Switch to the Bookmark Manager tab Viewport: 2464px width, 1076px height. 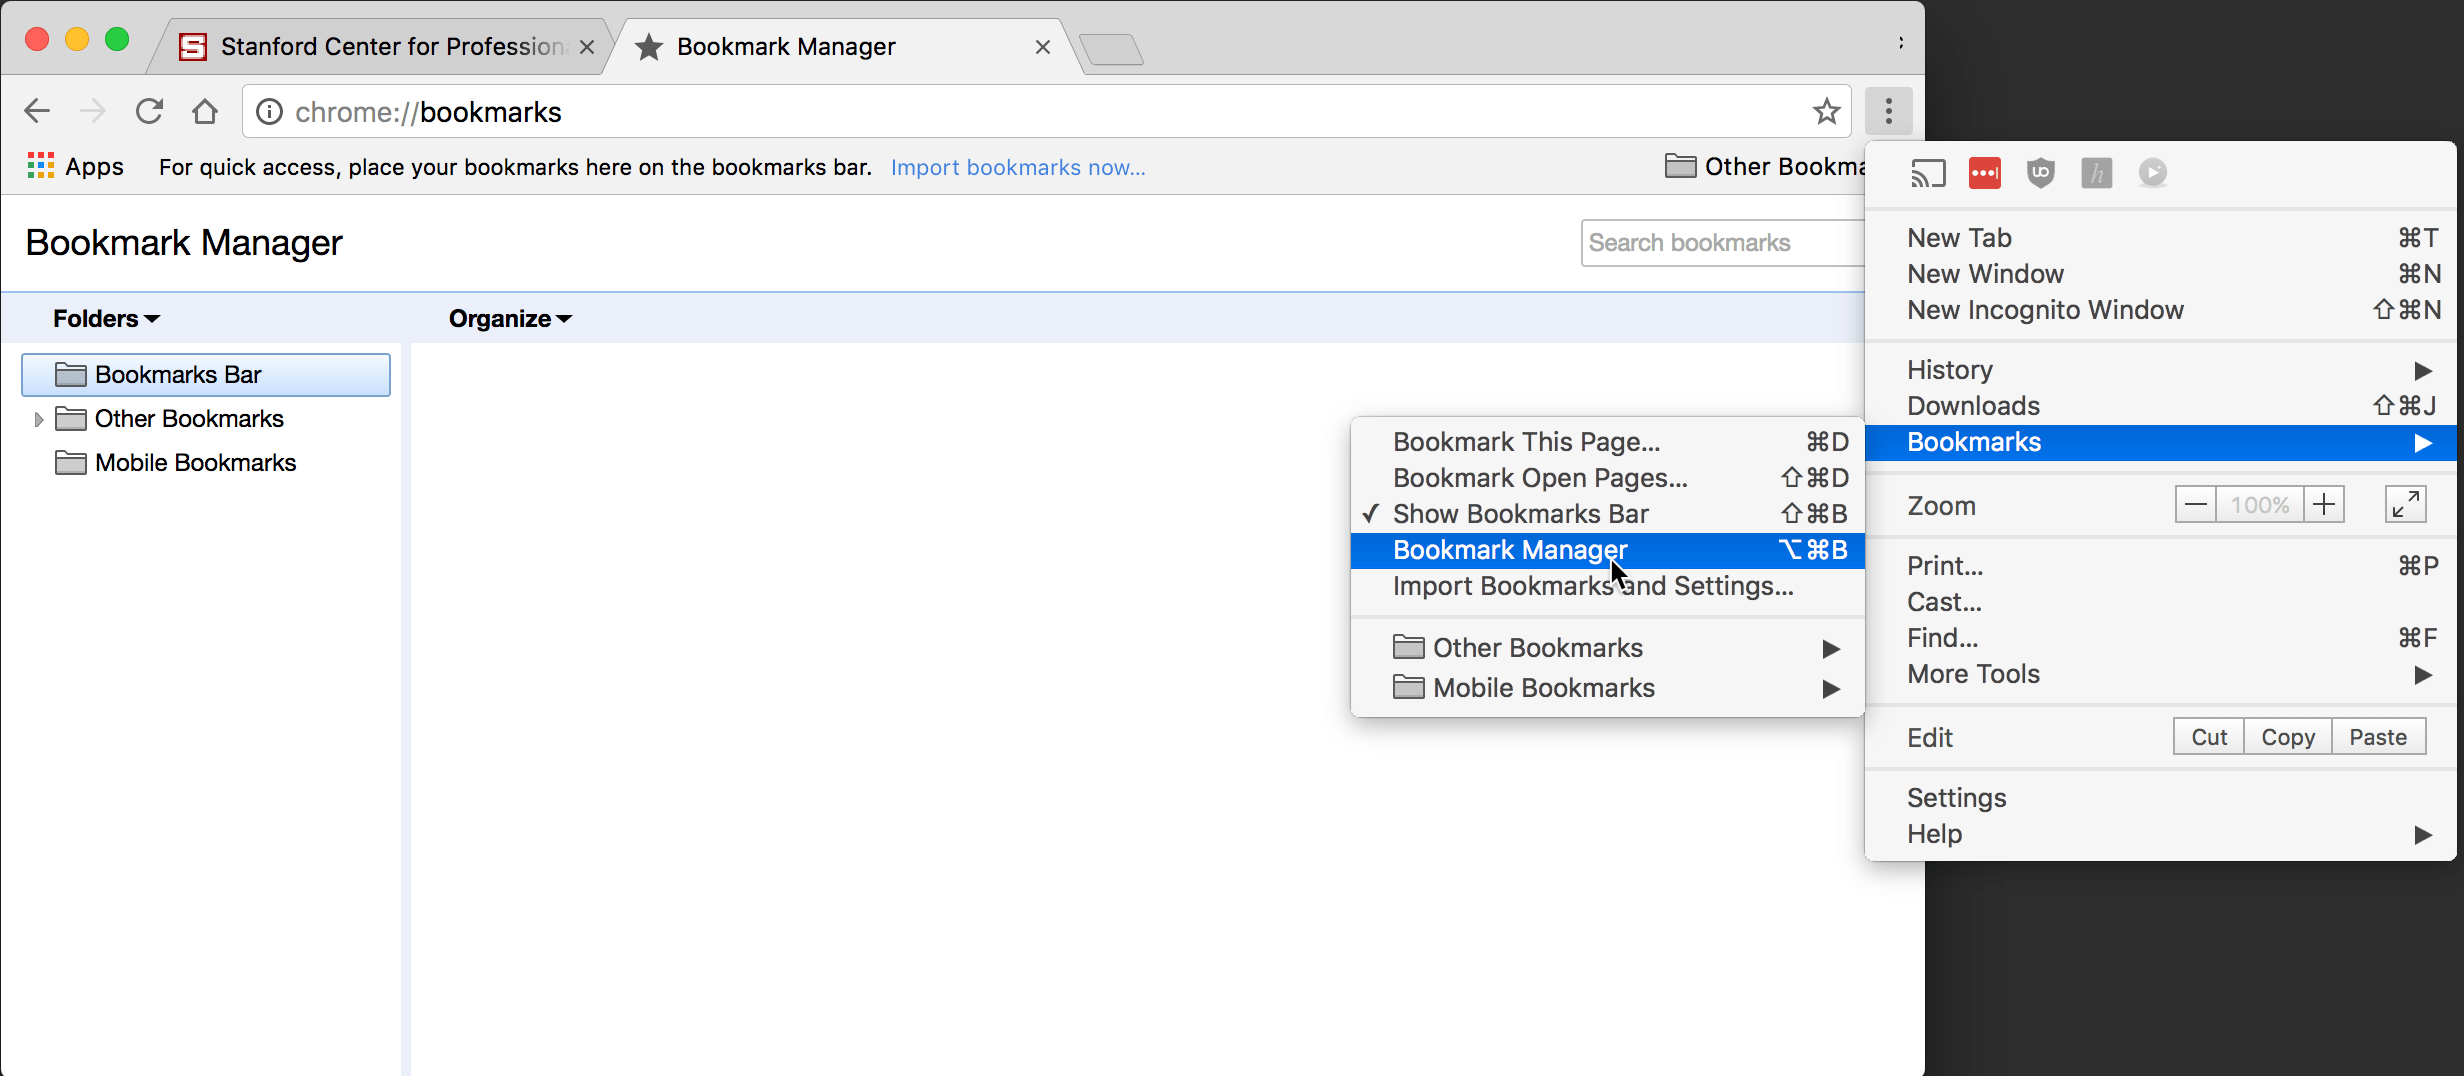pyautogui.click(x=786, y=46)
